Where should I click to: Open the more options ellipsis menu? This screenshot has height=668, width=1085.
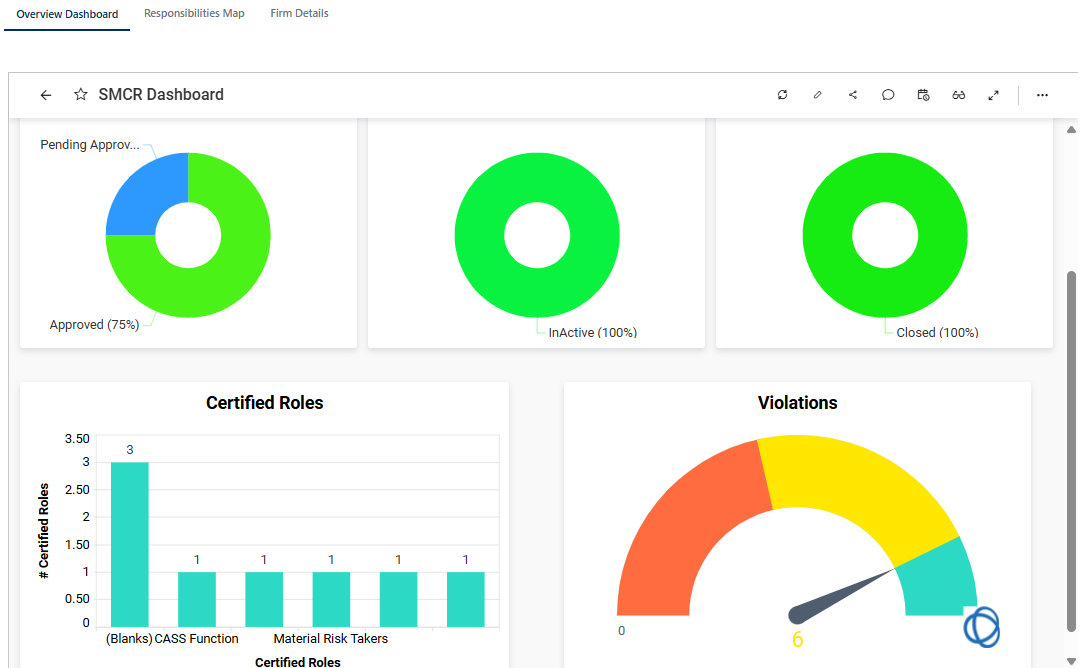1042,95
